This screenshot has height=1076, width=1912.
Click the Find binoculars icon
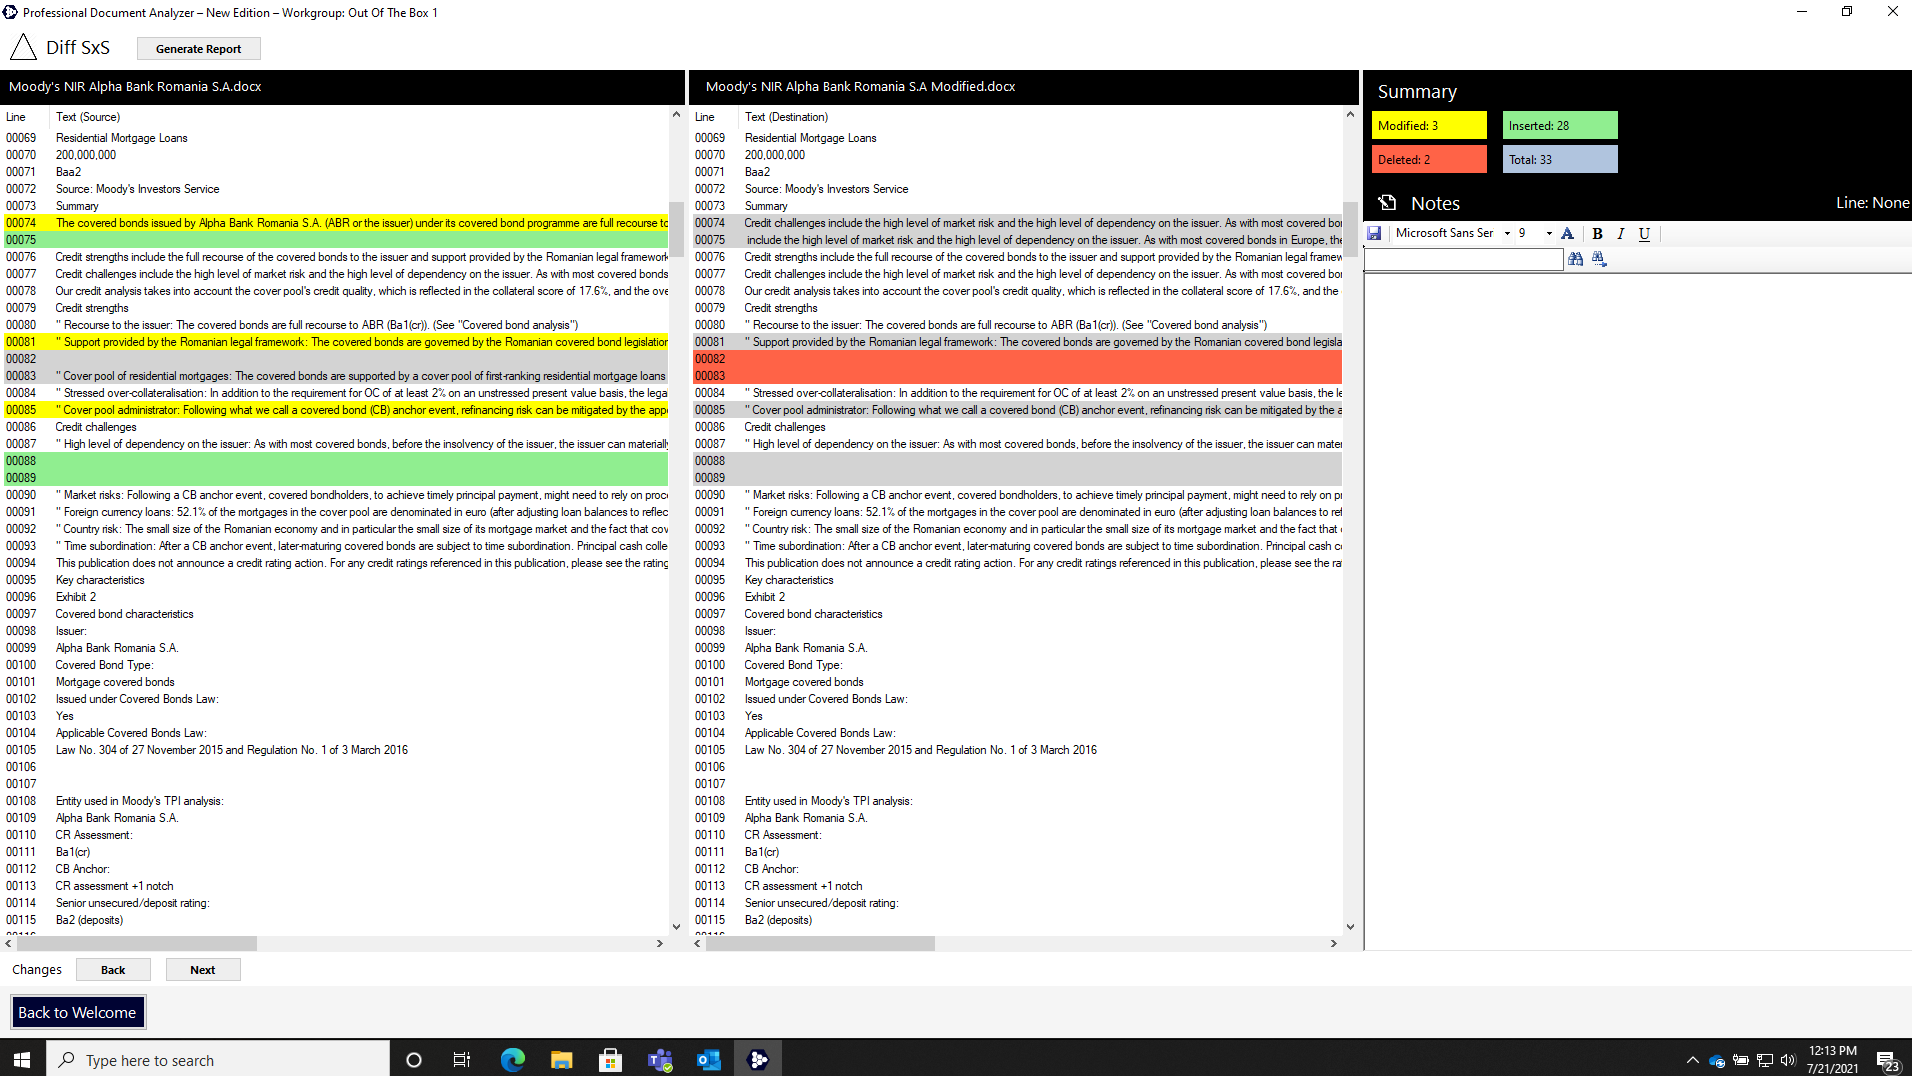click(x=1576, y=258)
